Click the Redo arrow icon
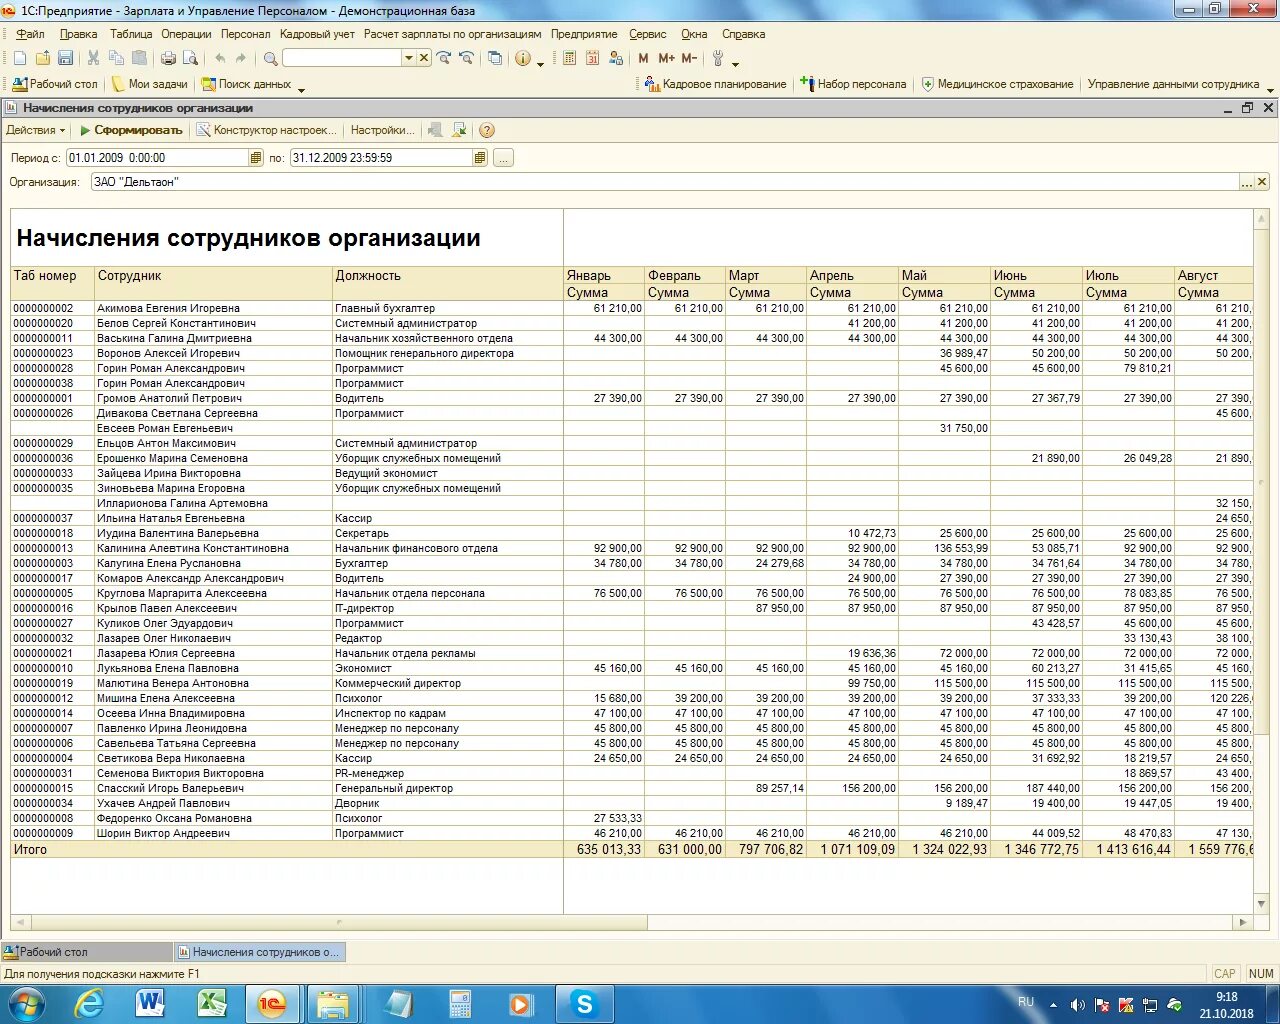 pyautogui.click(x=241, y=59)
